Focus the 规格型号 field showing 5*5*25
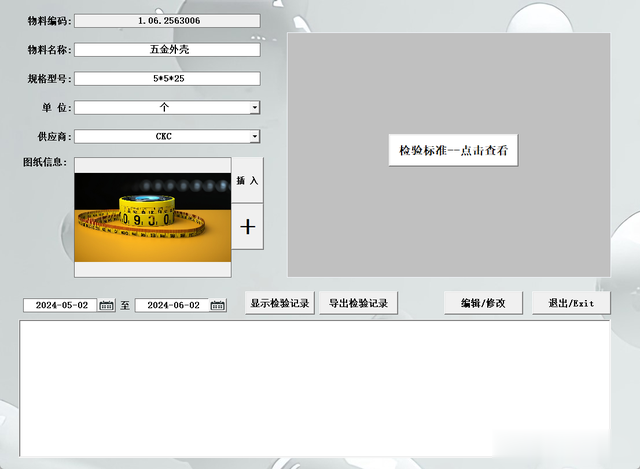 [167, 78]
